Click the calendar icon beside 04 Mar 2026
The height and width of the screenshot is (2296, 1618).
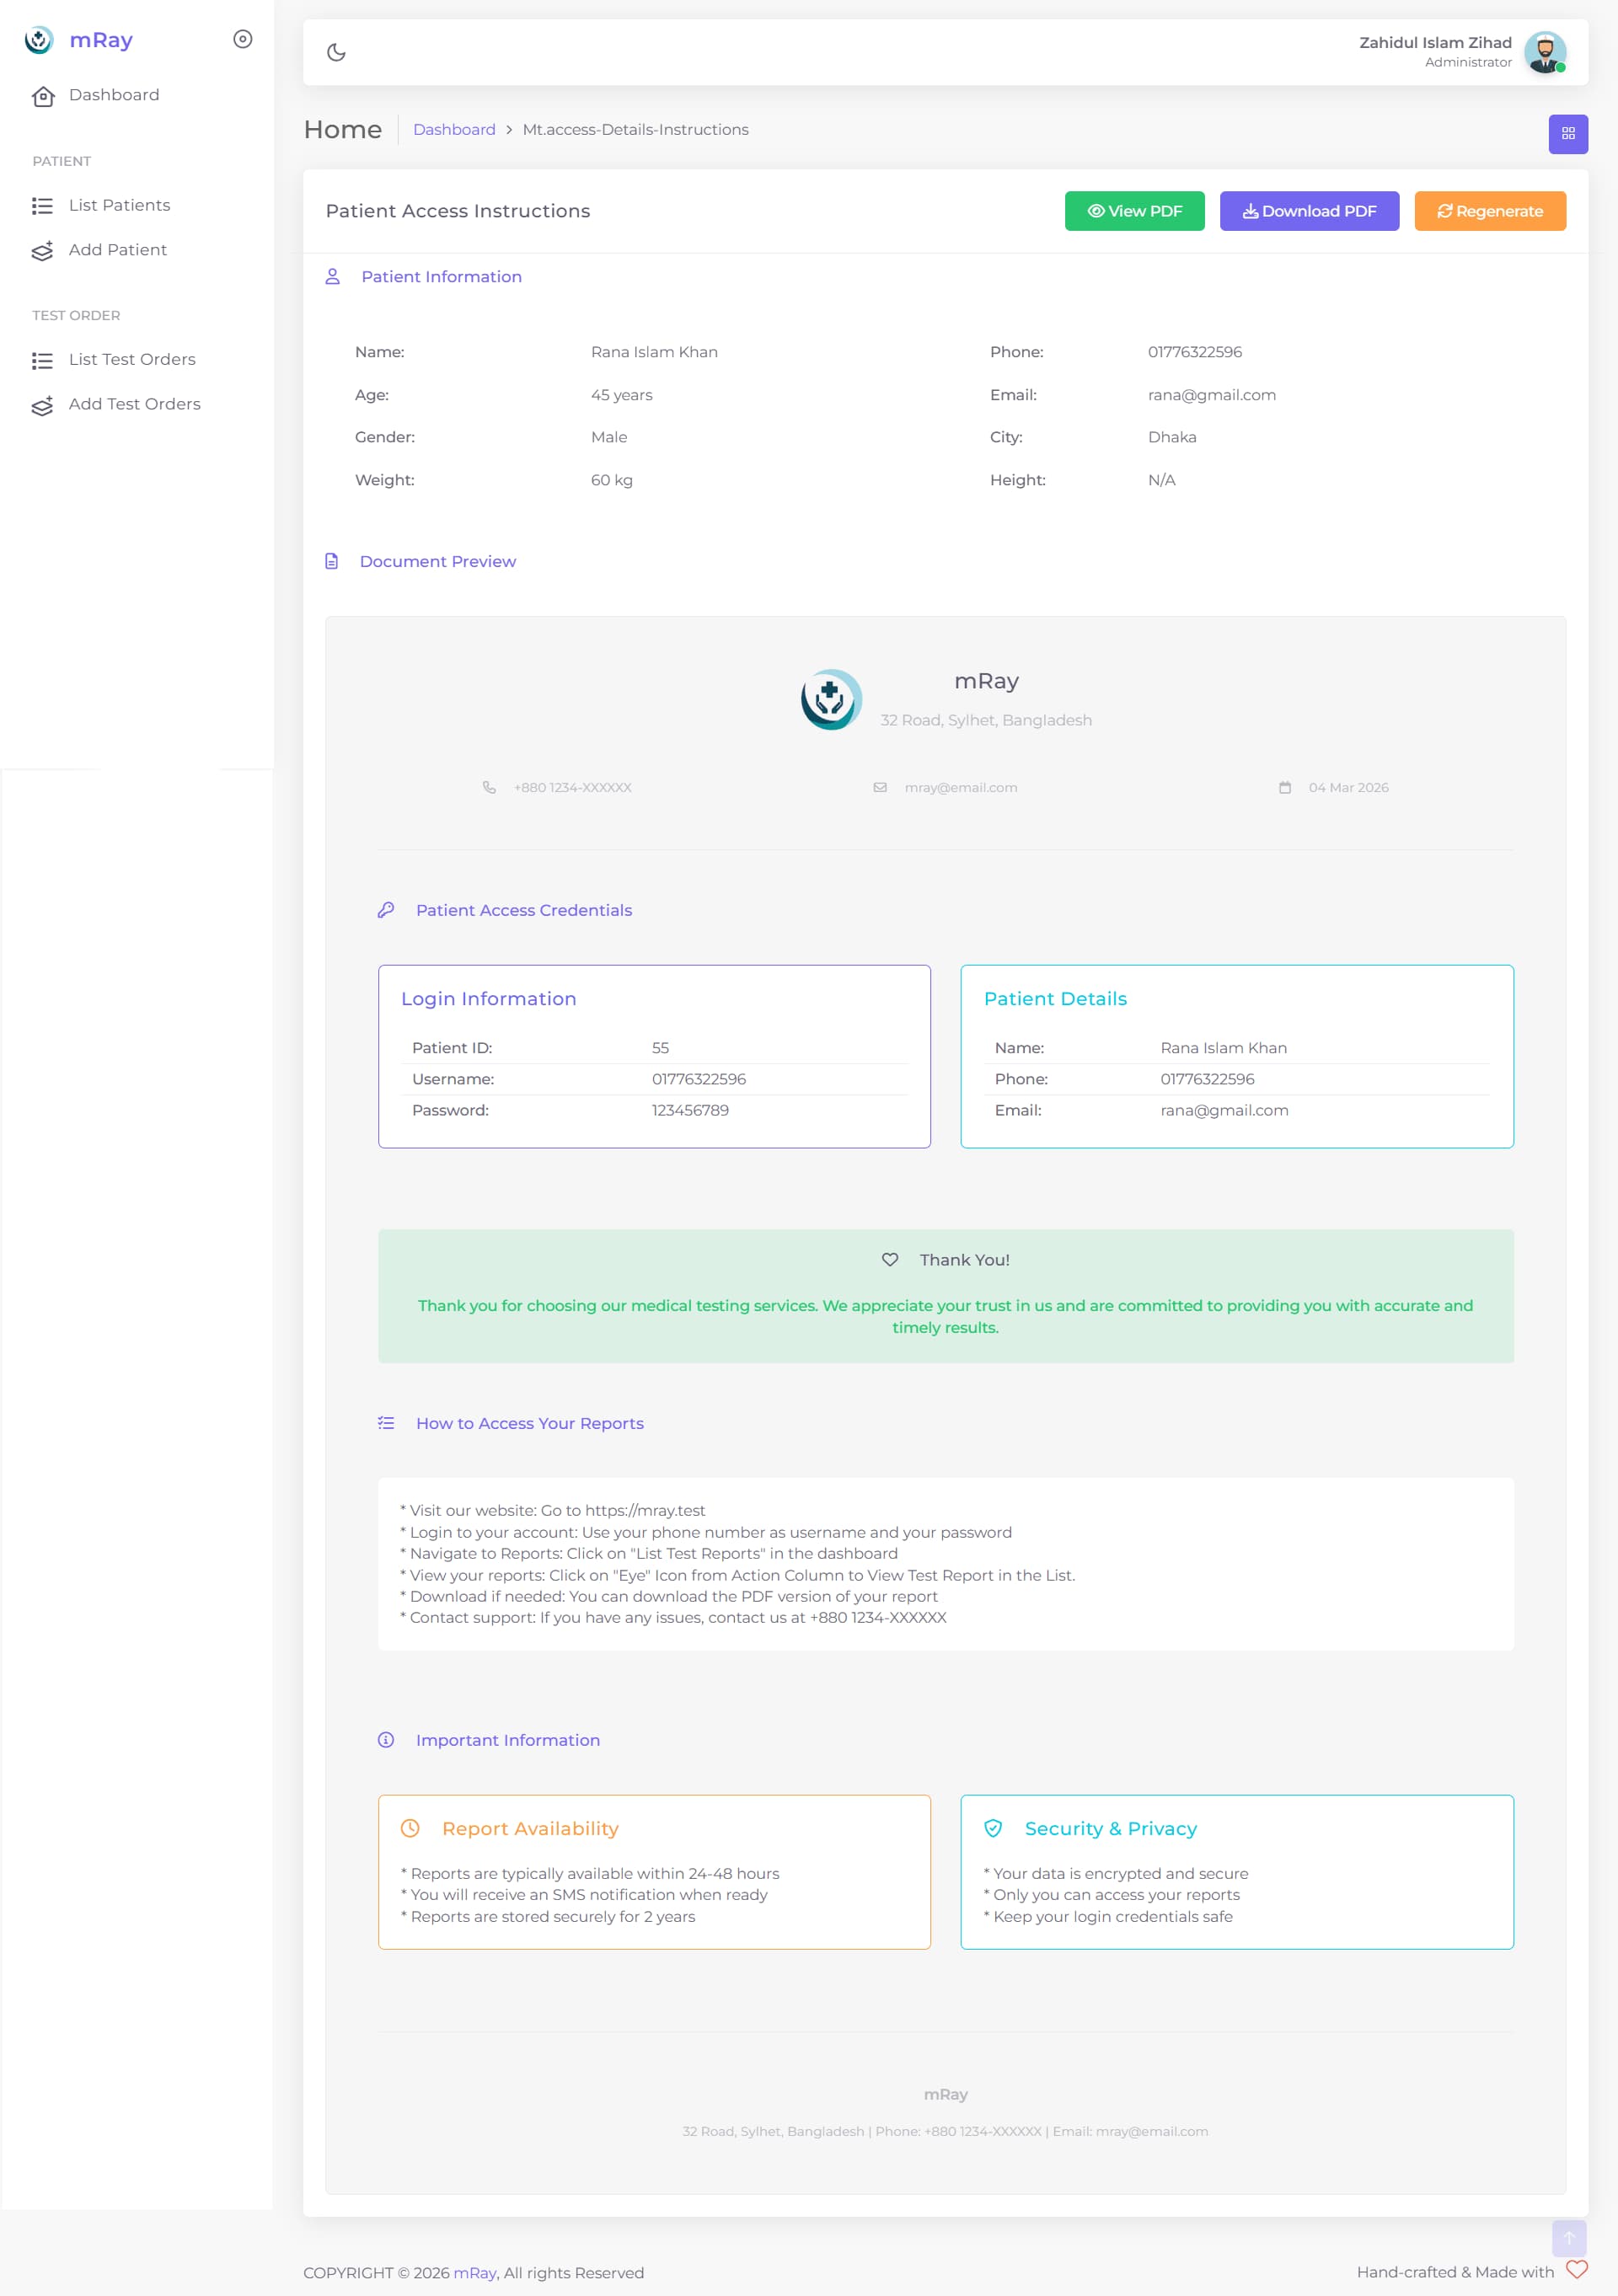1285,788
